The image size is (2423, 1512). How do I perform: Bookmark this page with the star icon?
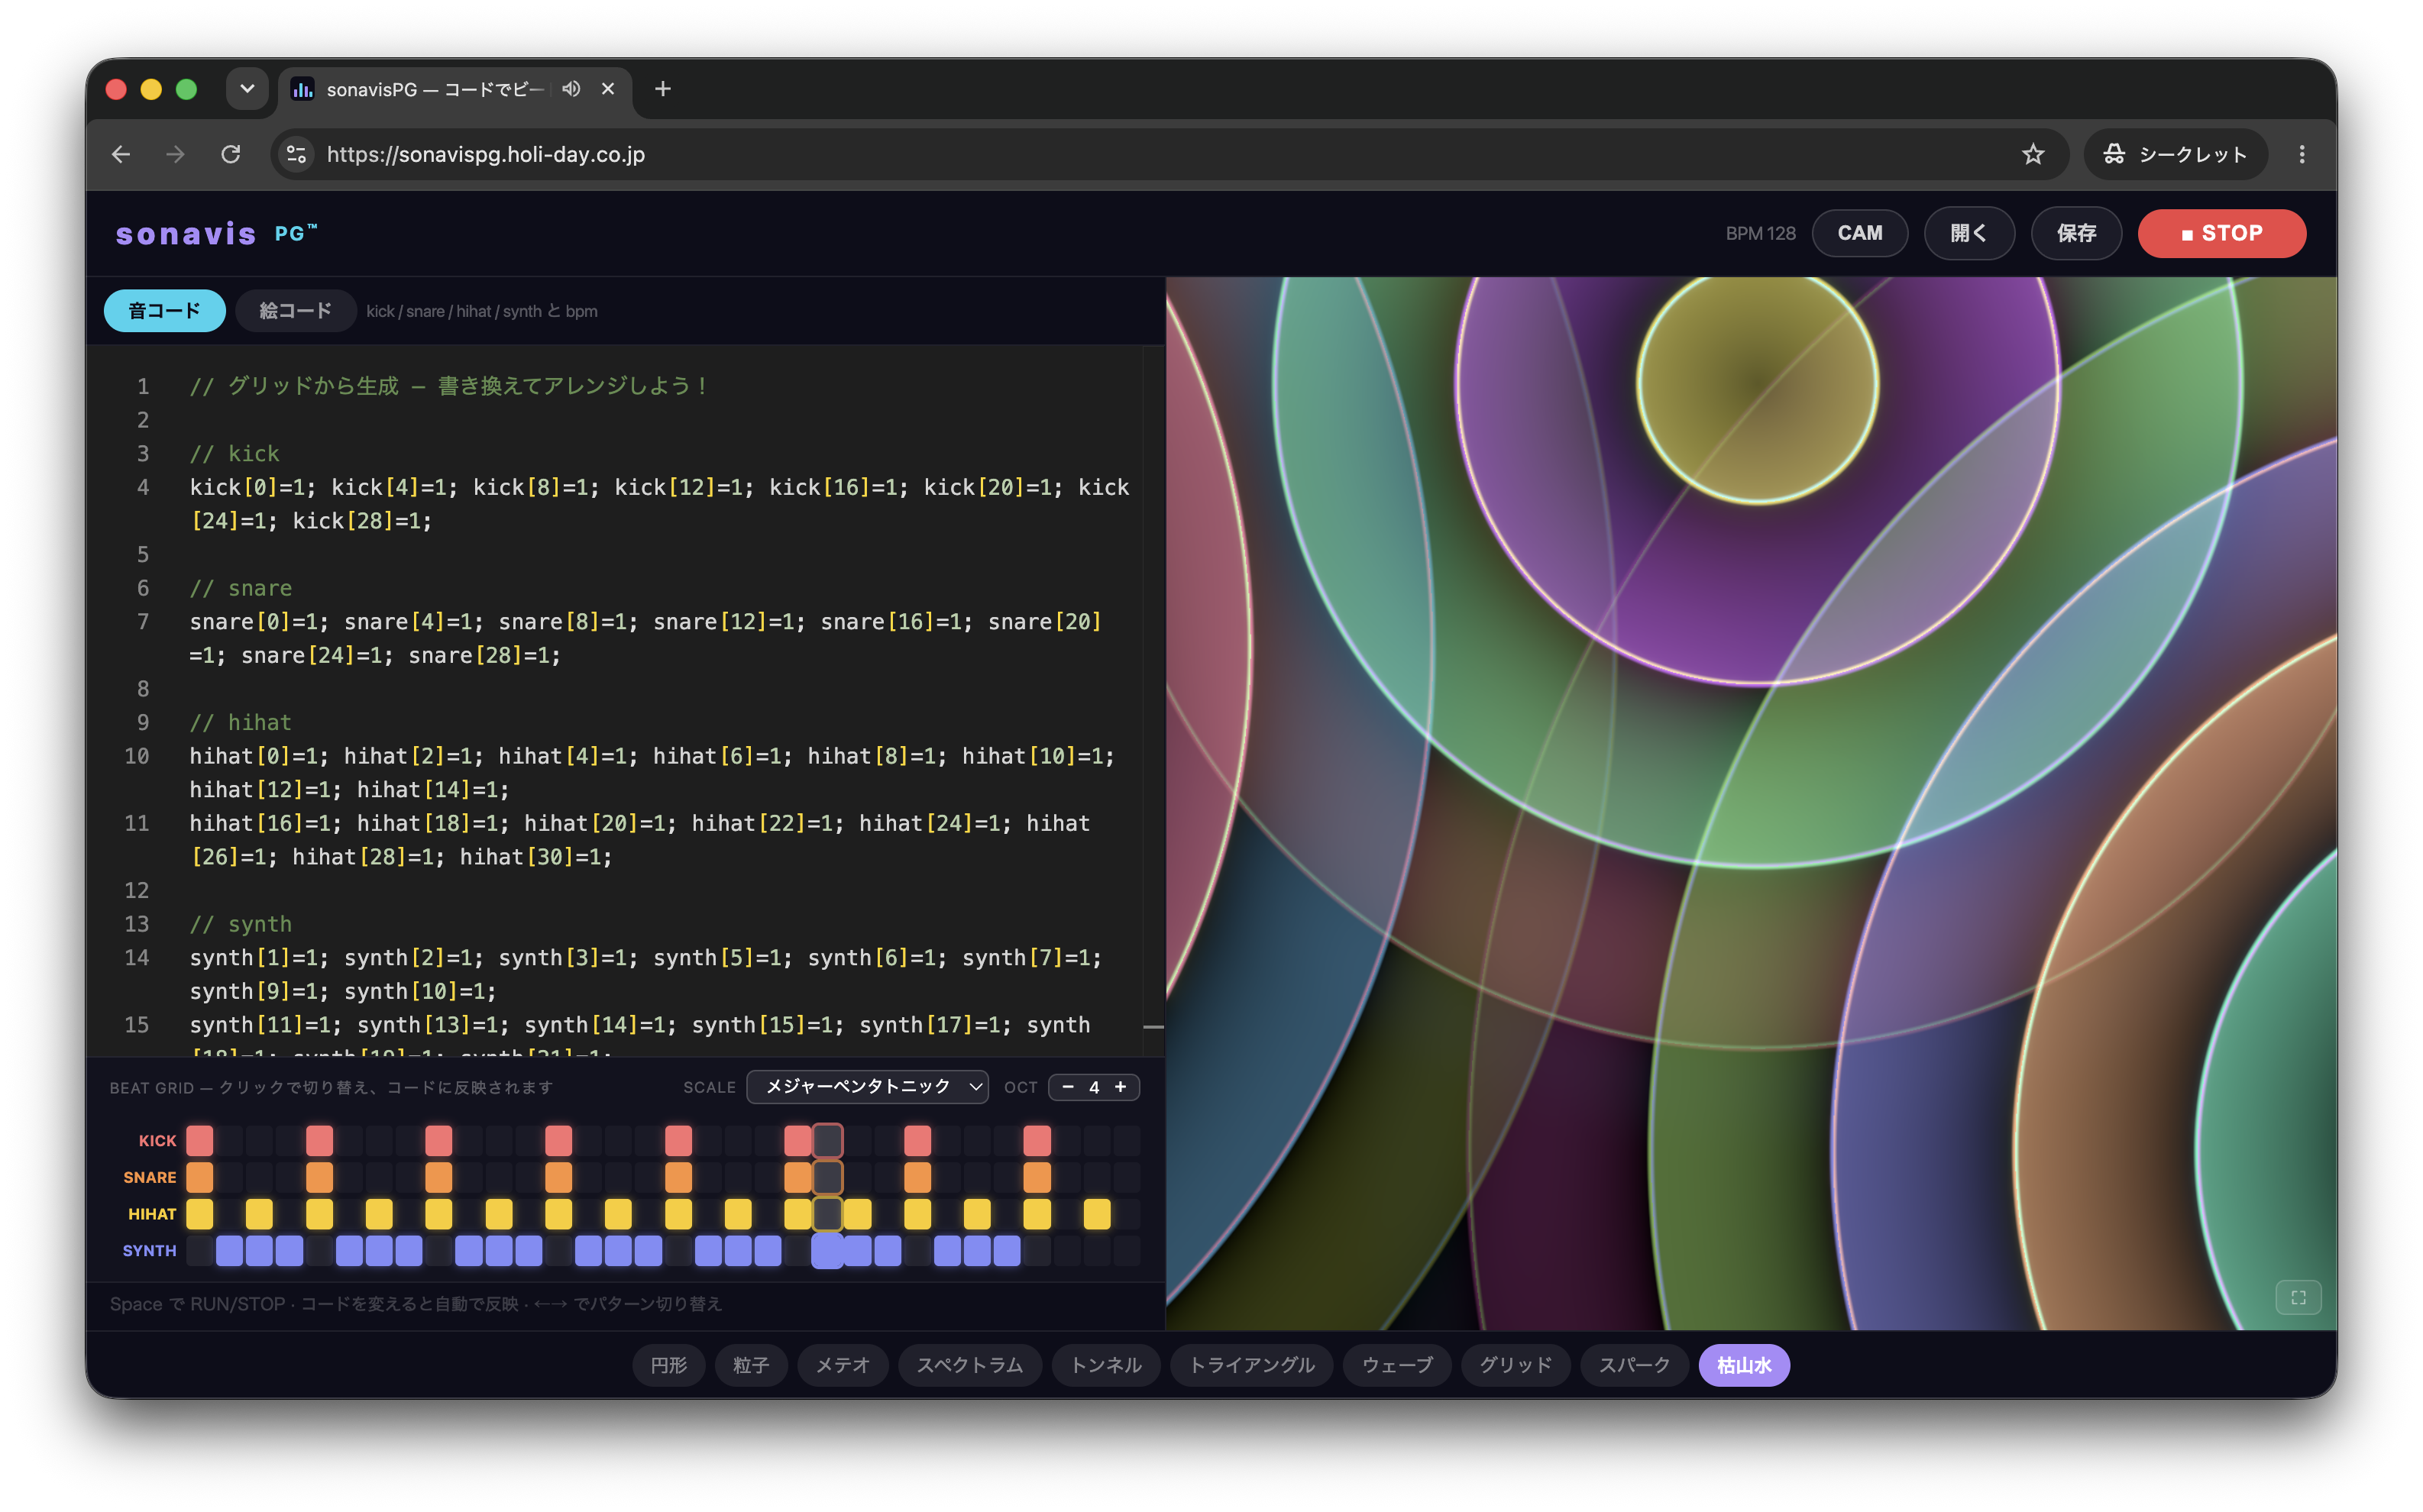(2033, 154)
